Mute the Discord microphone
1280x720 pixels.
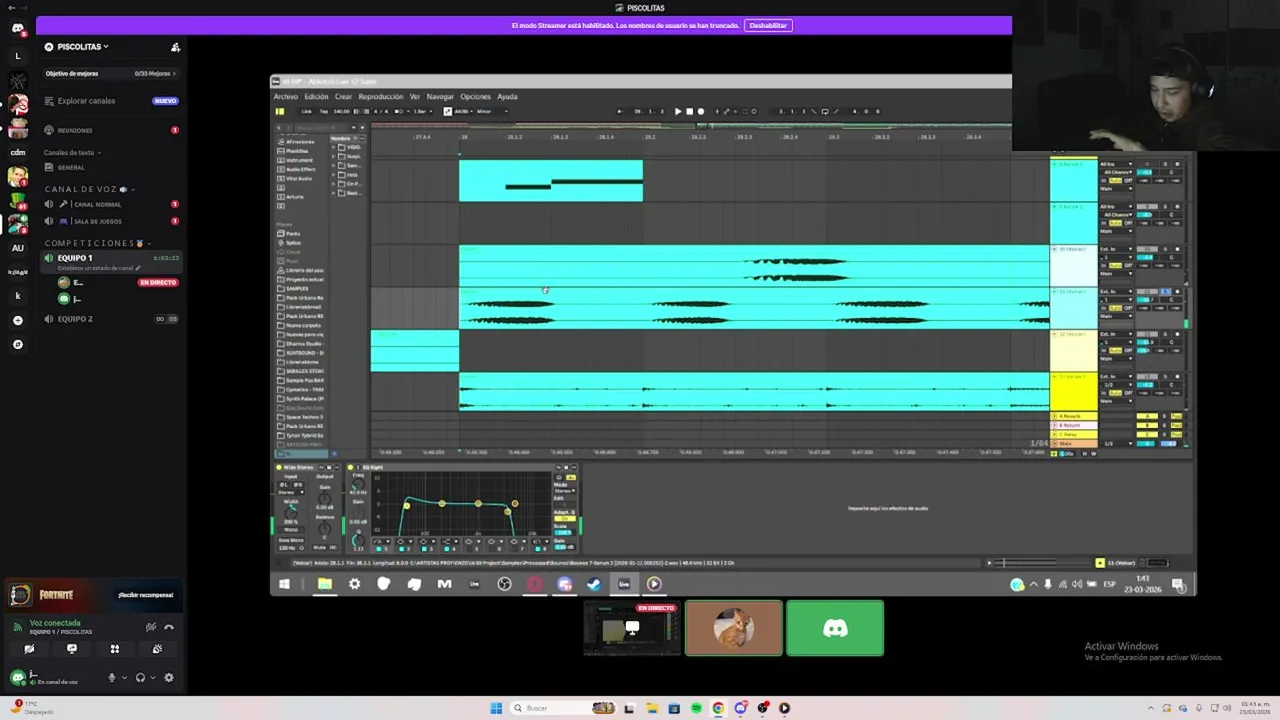point(112,677)
